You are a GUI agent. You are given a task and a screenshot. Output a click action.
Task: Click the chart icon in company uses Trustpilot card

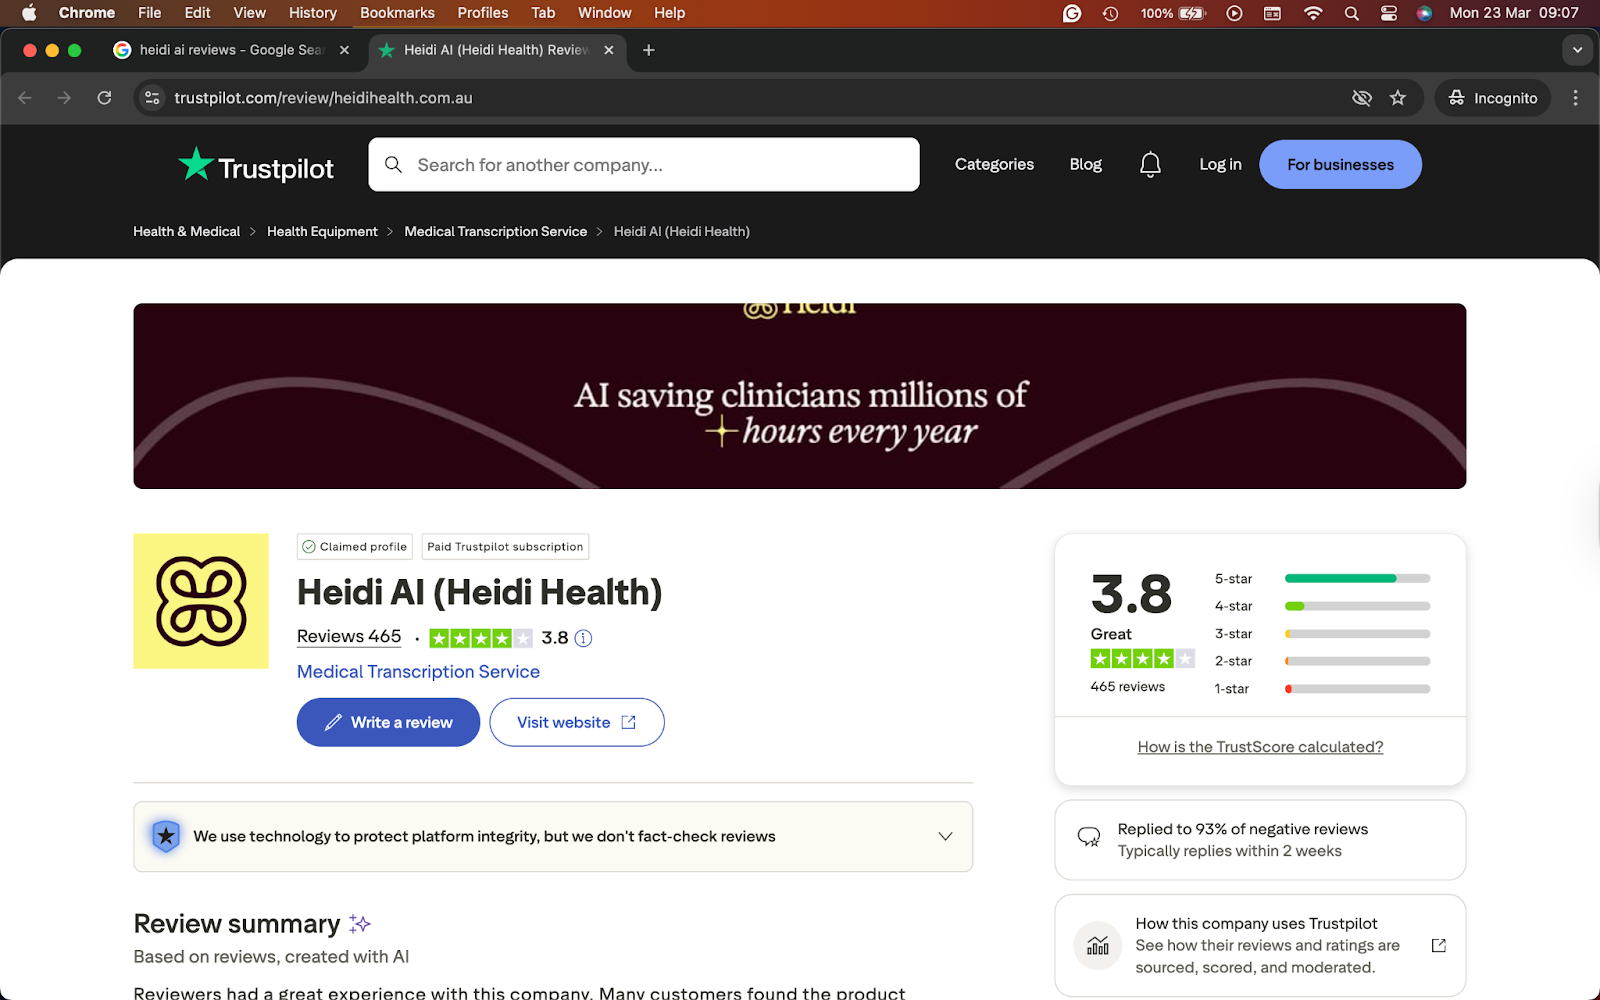(x=1098, y=945)
